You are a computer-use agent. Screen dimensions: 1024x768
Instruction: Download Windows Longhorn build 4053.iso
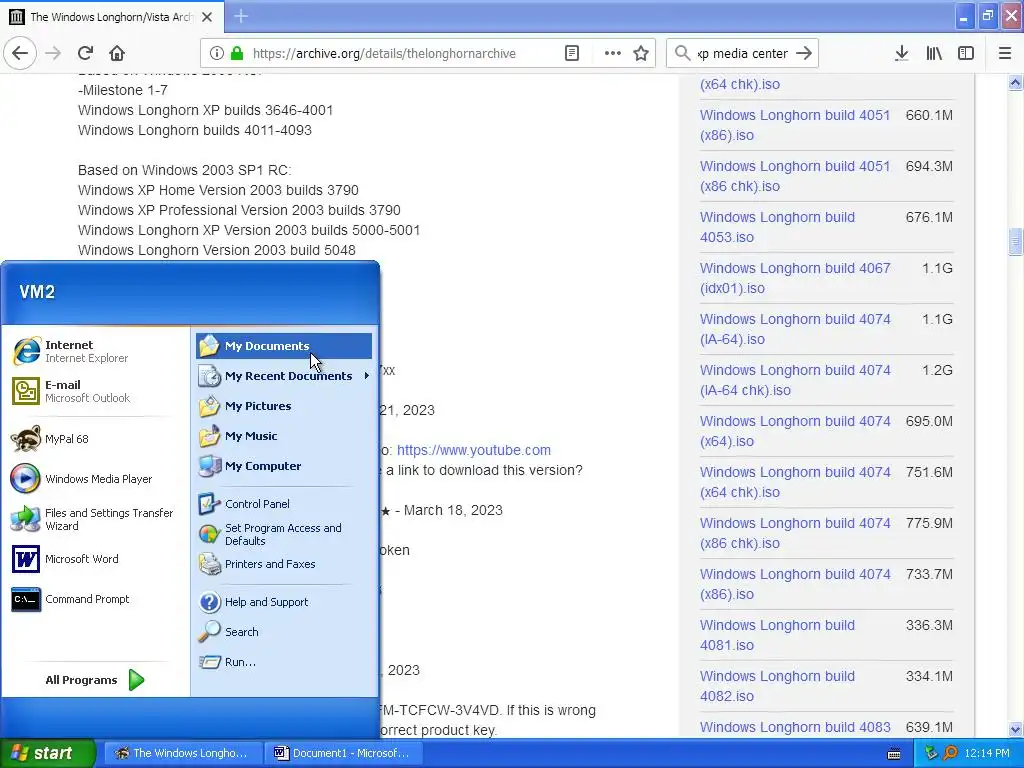pos(777,227)
